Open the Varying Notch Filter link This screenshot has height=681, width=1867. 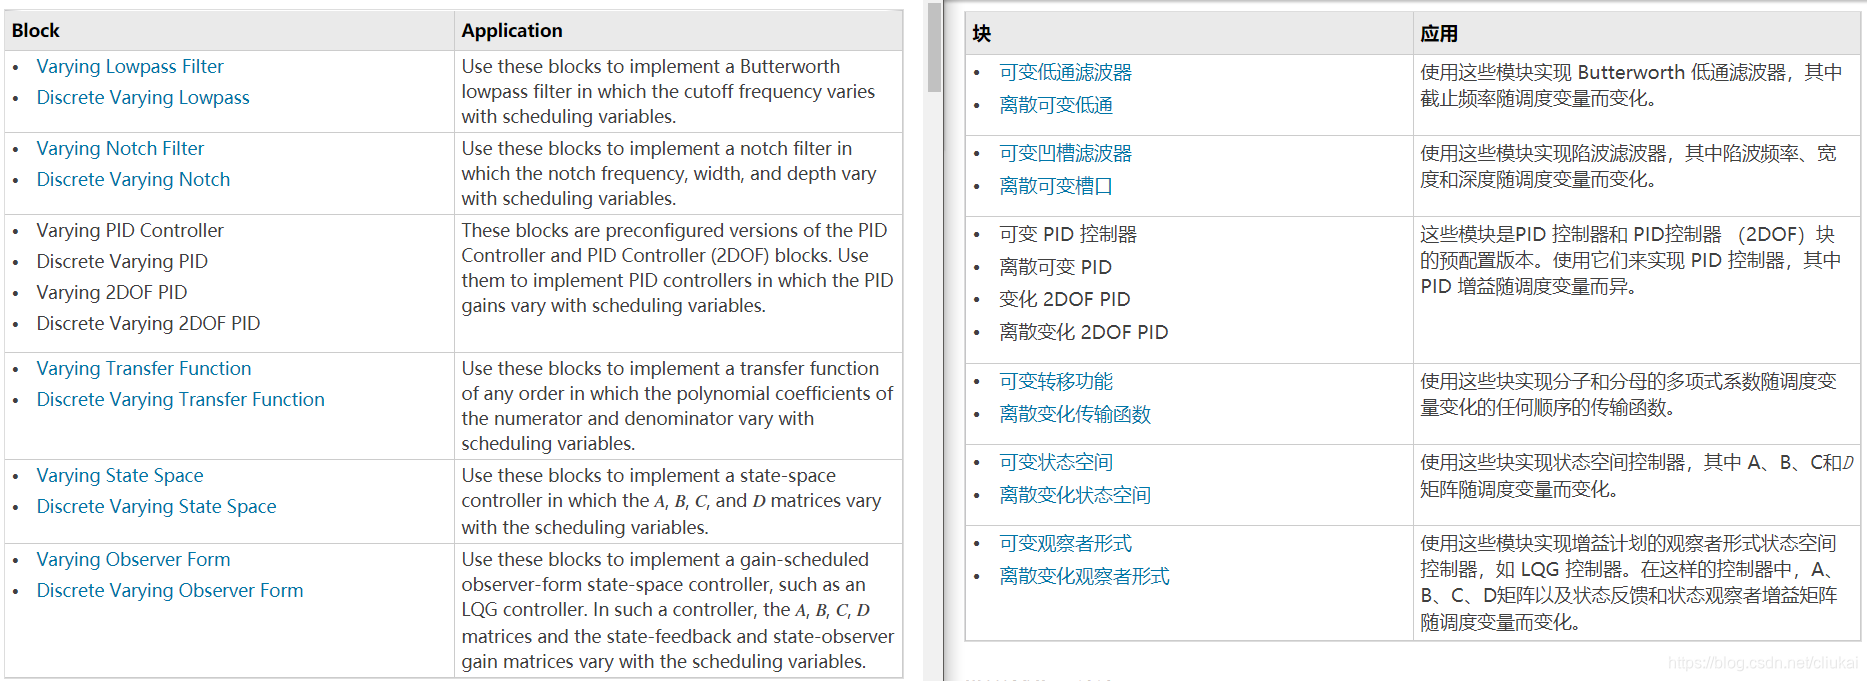(x=120, y=149)
